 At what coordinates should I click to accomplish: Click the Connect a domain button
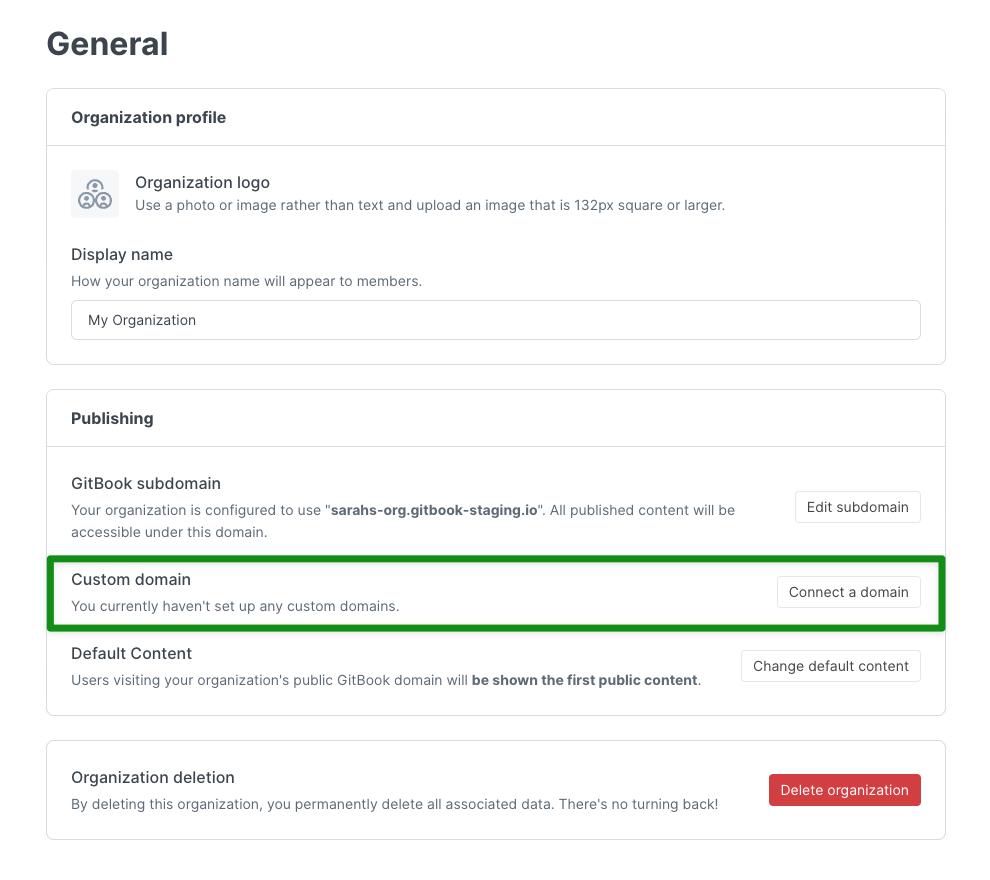click(849, 592)
